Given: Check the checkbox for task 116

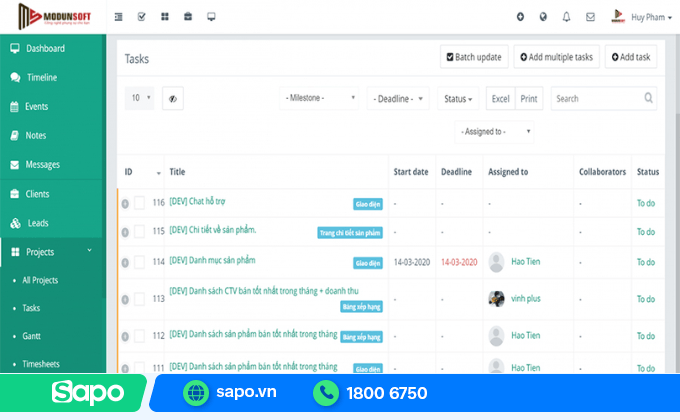Looking at the screenshot, I should tap(139, 203).
